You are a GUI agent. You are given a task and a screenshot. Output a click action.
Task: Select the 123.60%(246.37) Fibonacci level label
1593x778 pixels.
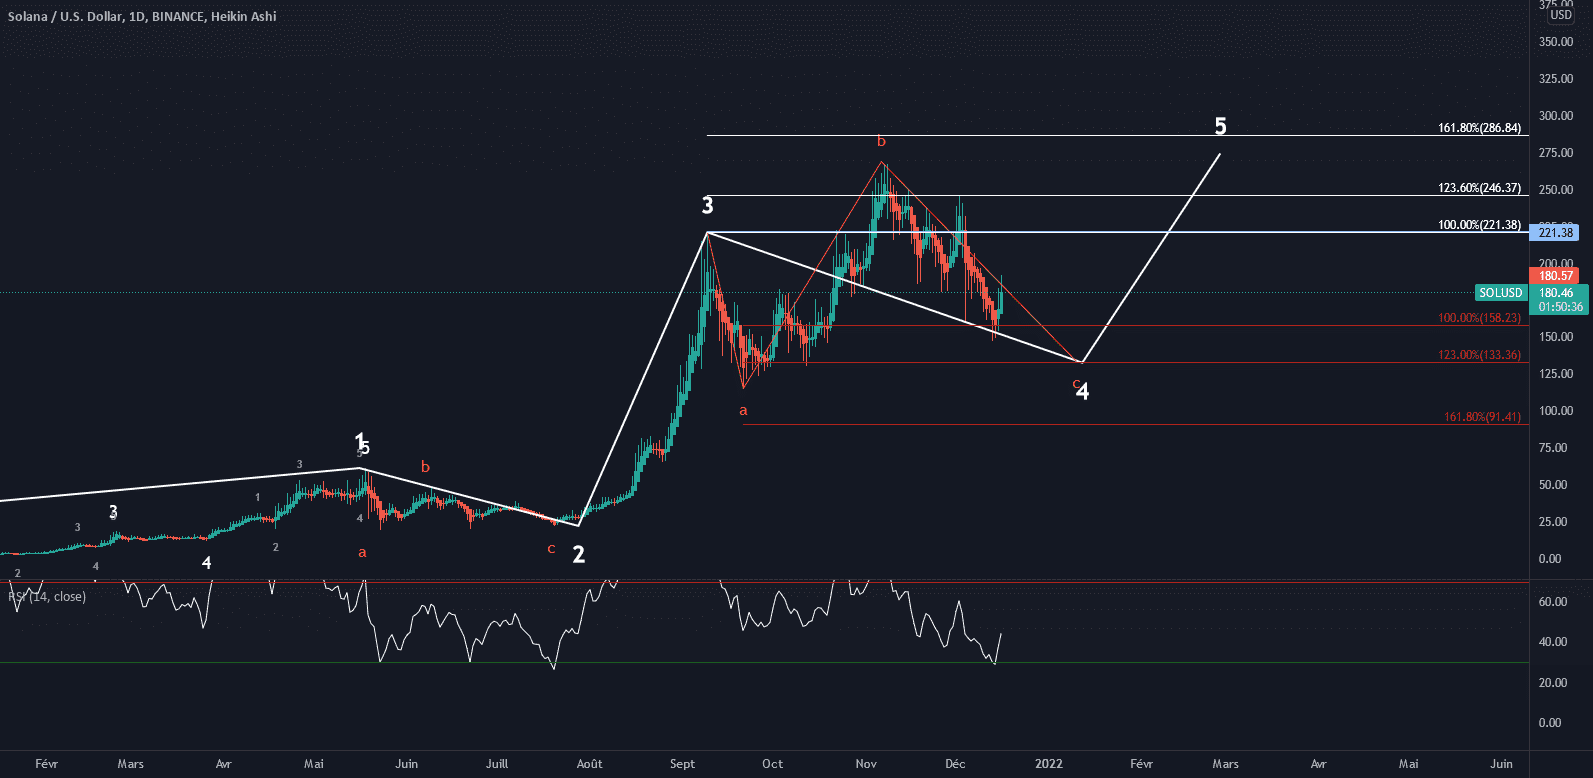(1479, 188)
